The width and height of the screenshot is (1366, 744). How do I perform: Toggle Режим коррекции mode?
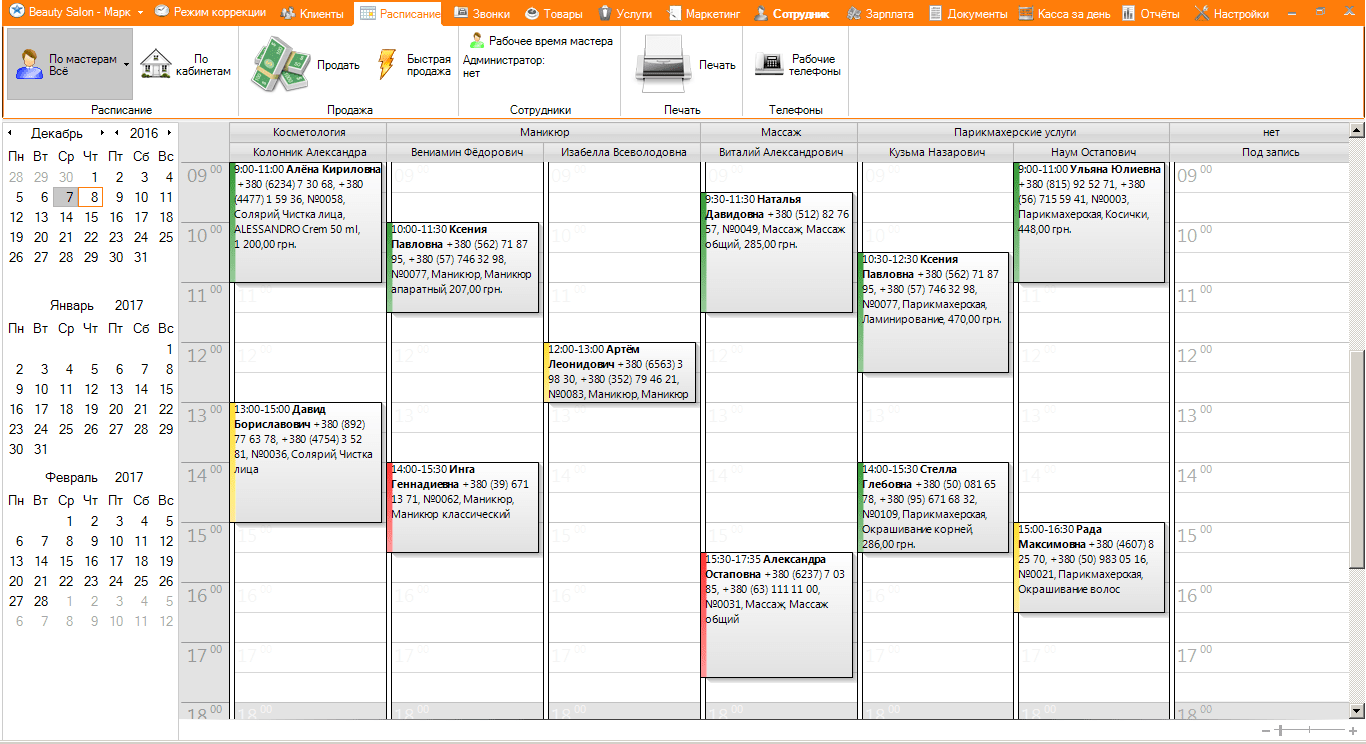point(210,14)
